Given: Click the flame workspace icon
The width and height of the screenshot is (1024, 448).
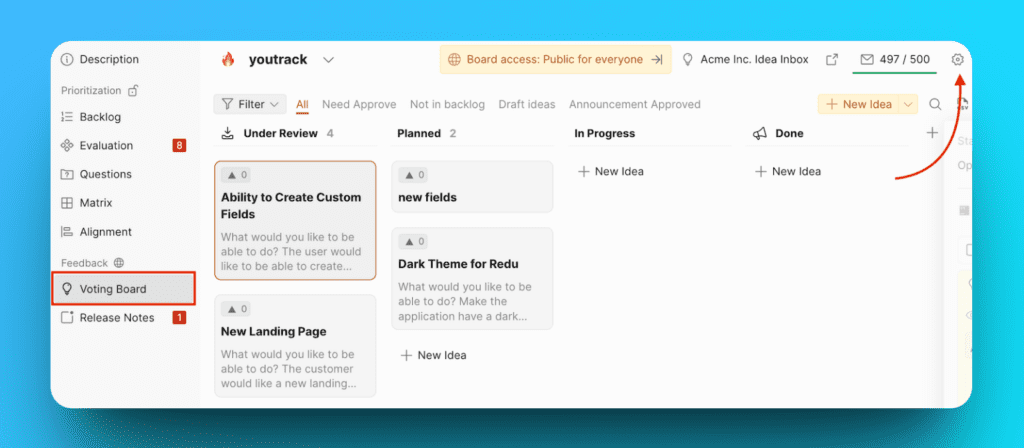Looking at the screenshot, I should coord(228,60).
